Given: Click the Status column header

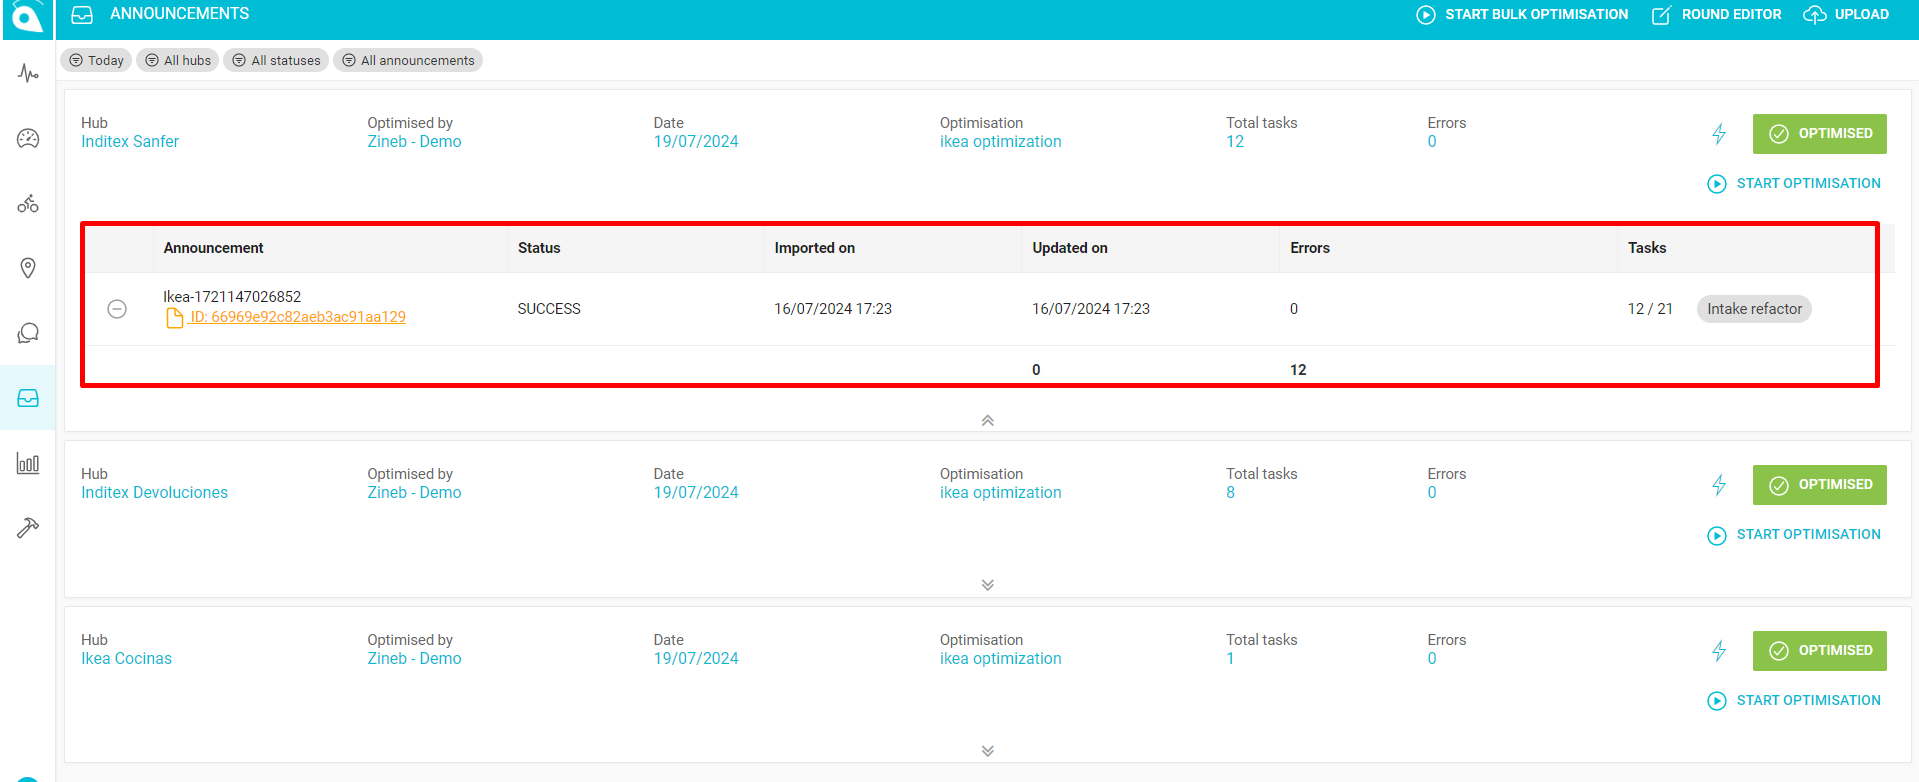Looking at the screenshot, I should [539, 248].
